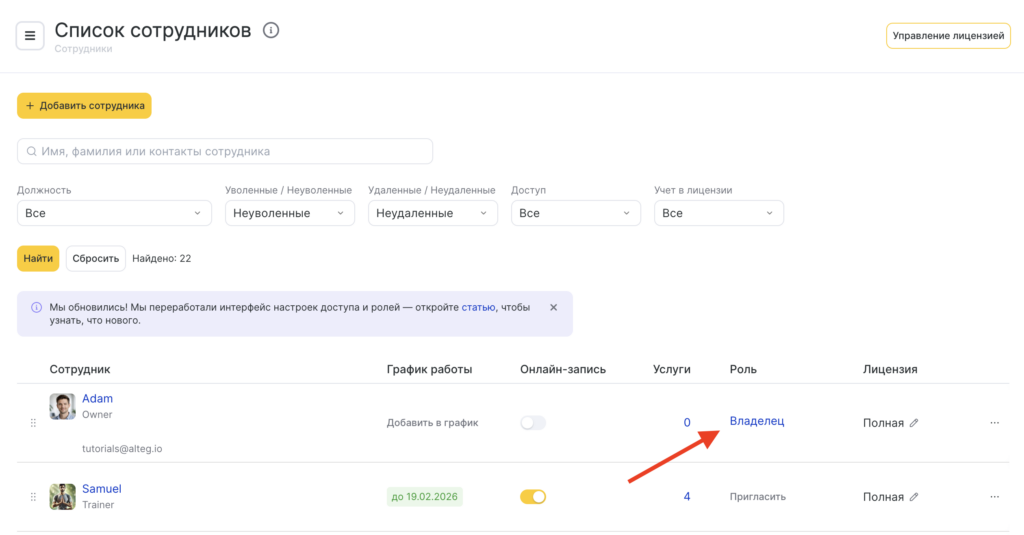The height and width of the screenshot is (535, 1024).
Task: Expand the Учет в лицензии dropdown
Action: (718, 213)
